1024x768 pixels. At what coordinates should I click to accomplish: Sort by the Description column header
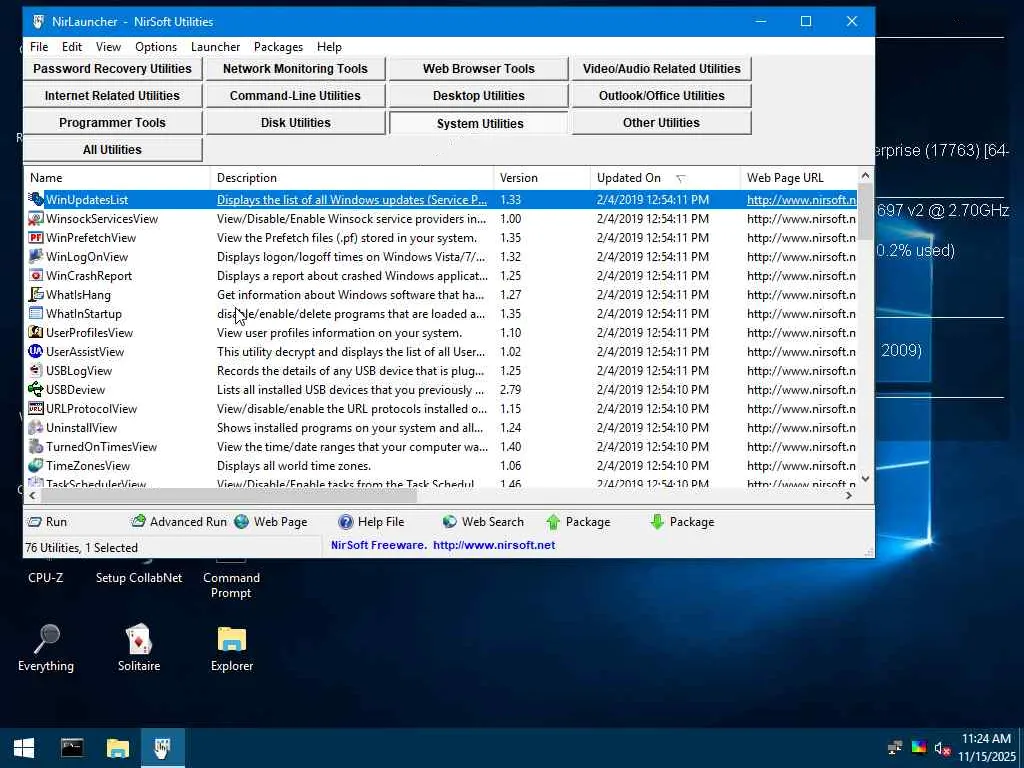(x=351, y=178)
